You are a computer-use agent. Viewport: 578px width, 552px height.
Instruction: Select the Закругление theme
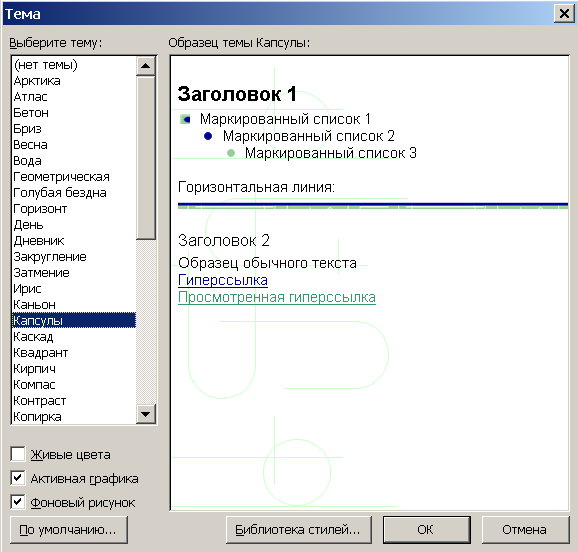click(74, 257)
